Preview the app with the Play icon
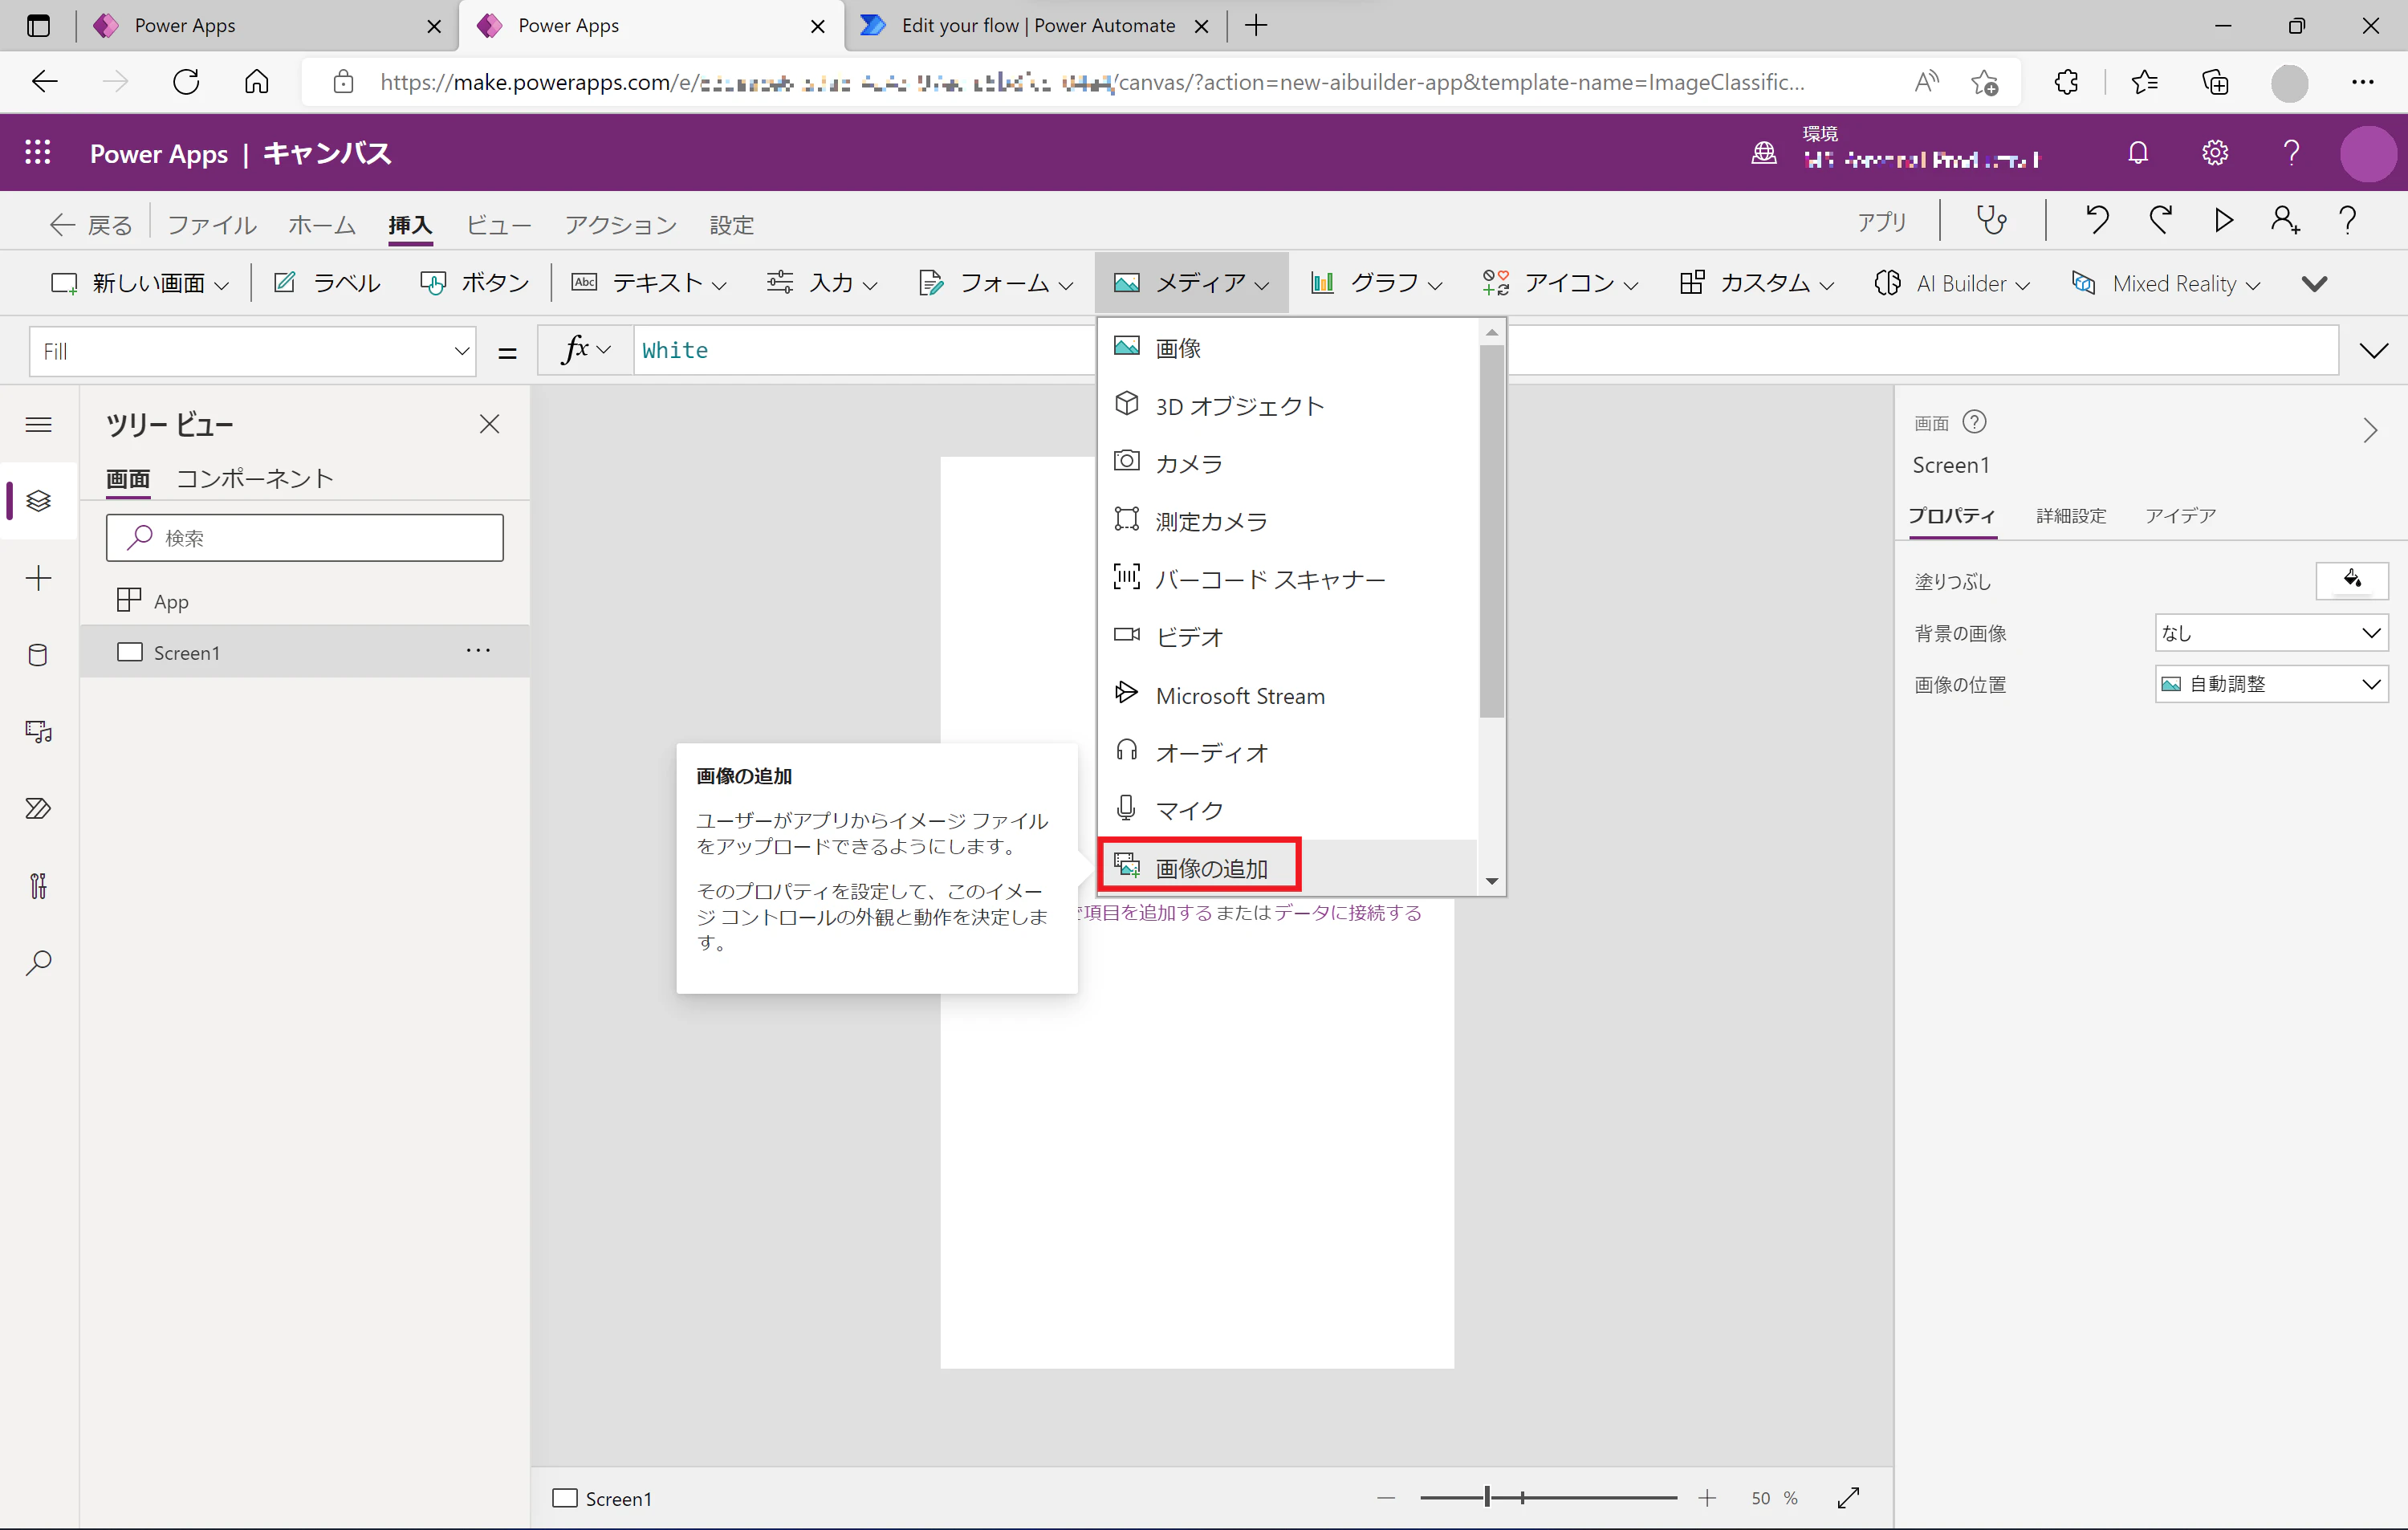This screenshot has width=2408, height=1530. (2223, 220)
